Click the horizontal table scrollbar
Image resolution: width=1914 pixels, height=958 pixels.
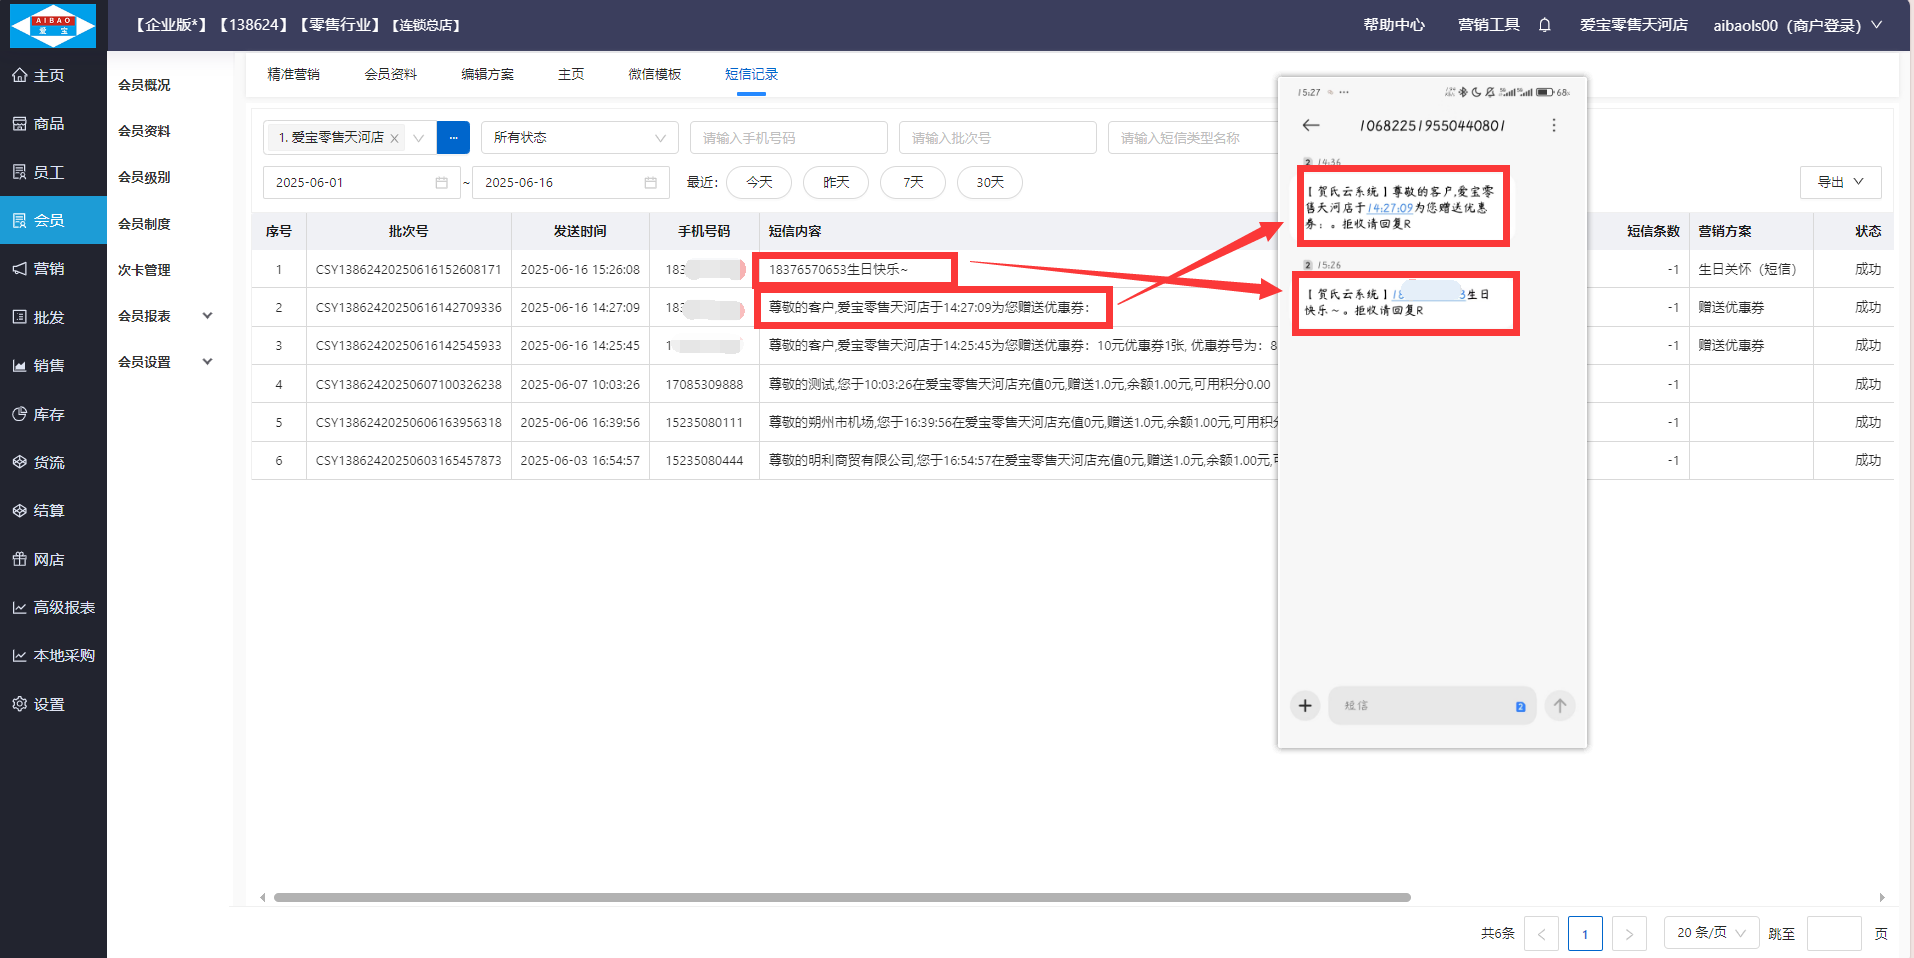pos(841,898)
